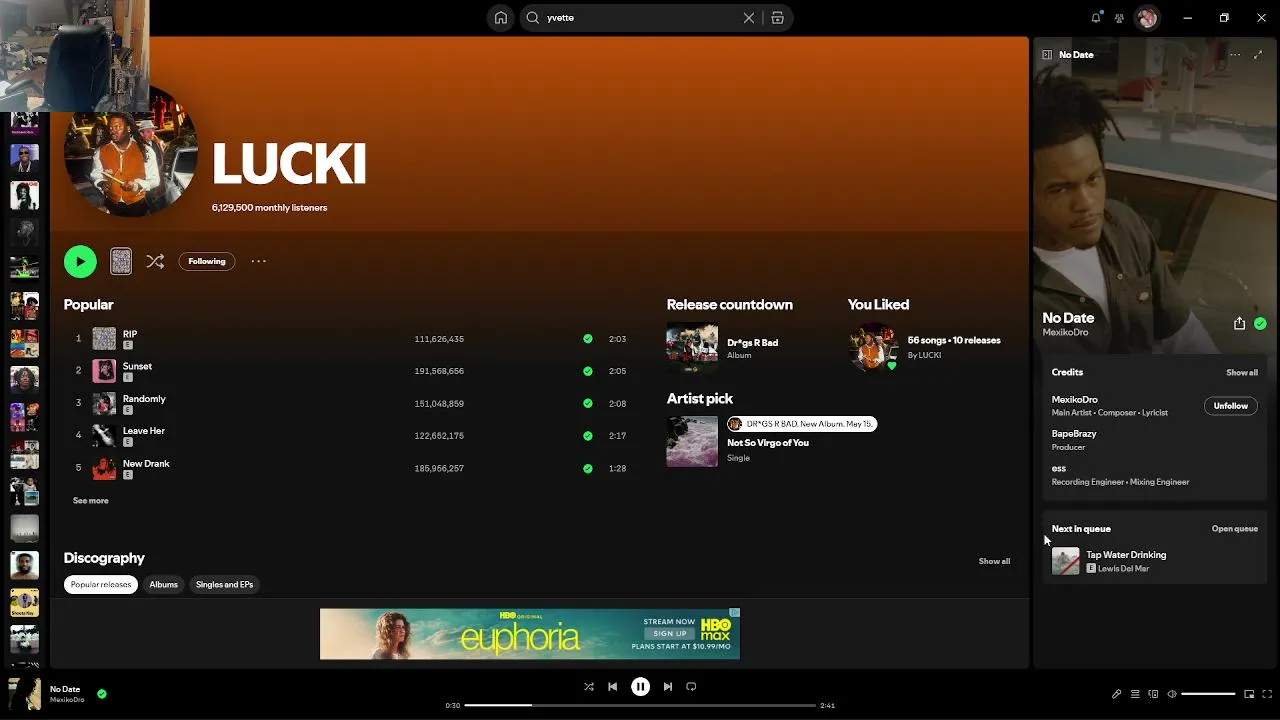Show all discography
This screenshot has width=1280, height=720.
994,561
